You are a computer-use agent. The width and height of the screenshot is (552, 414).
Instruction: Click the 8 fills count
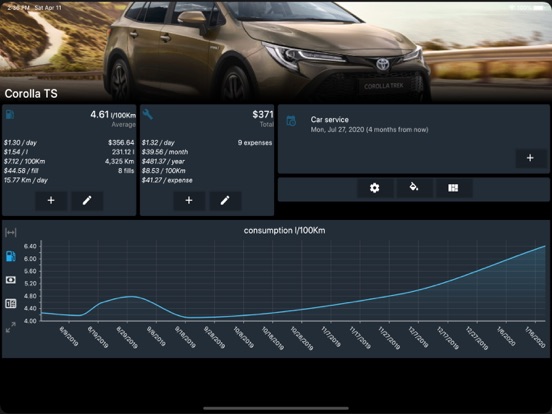(126, 171)
